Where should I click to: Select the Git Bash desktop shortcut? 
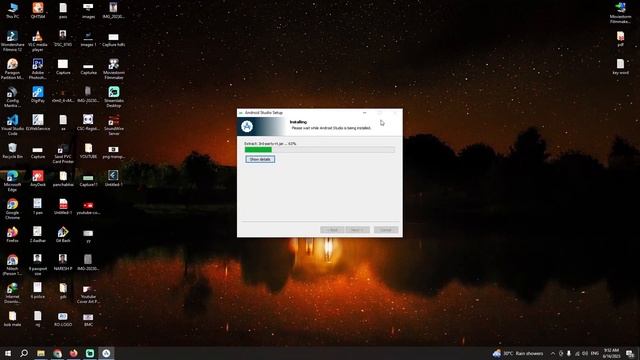[x=63, y=235]
